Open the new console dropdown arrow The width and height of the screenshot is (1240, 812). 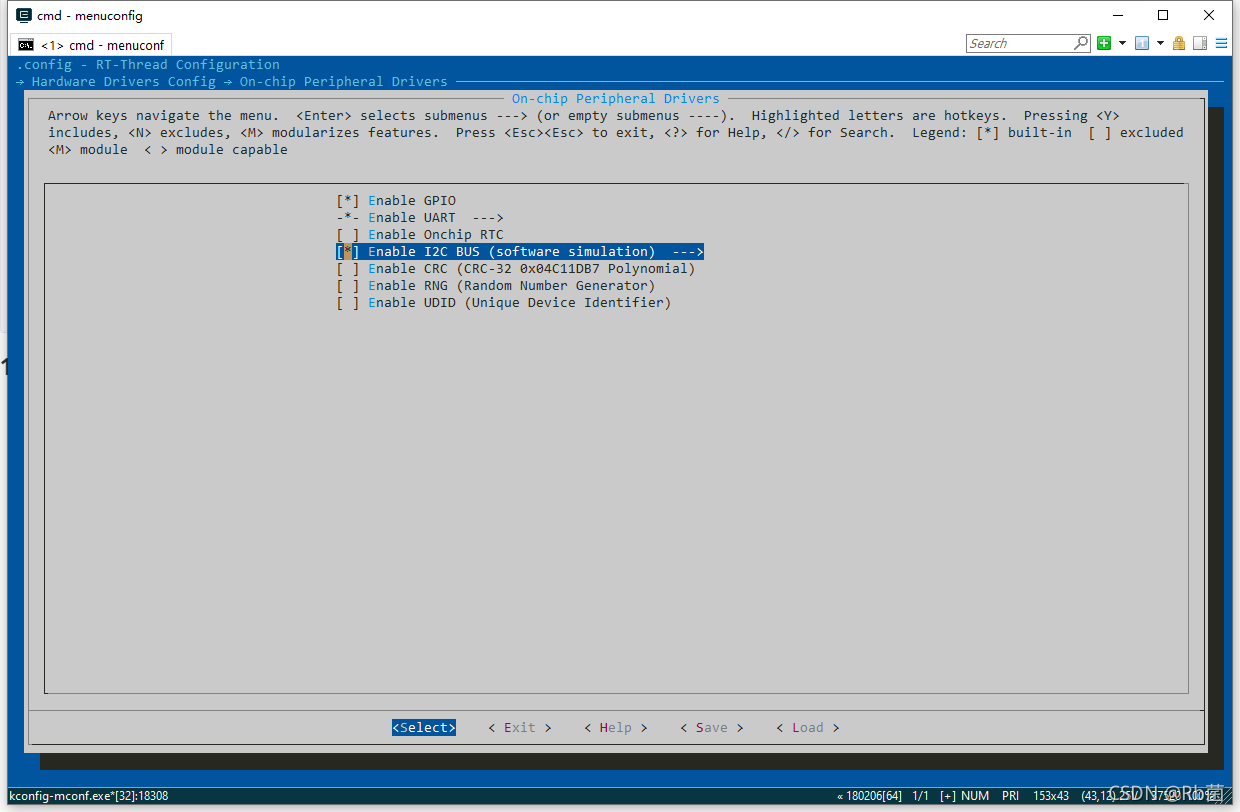[1122, 43]
